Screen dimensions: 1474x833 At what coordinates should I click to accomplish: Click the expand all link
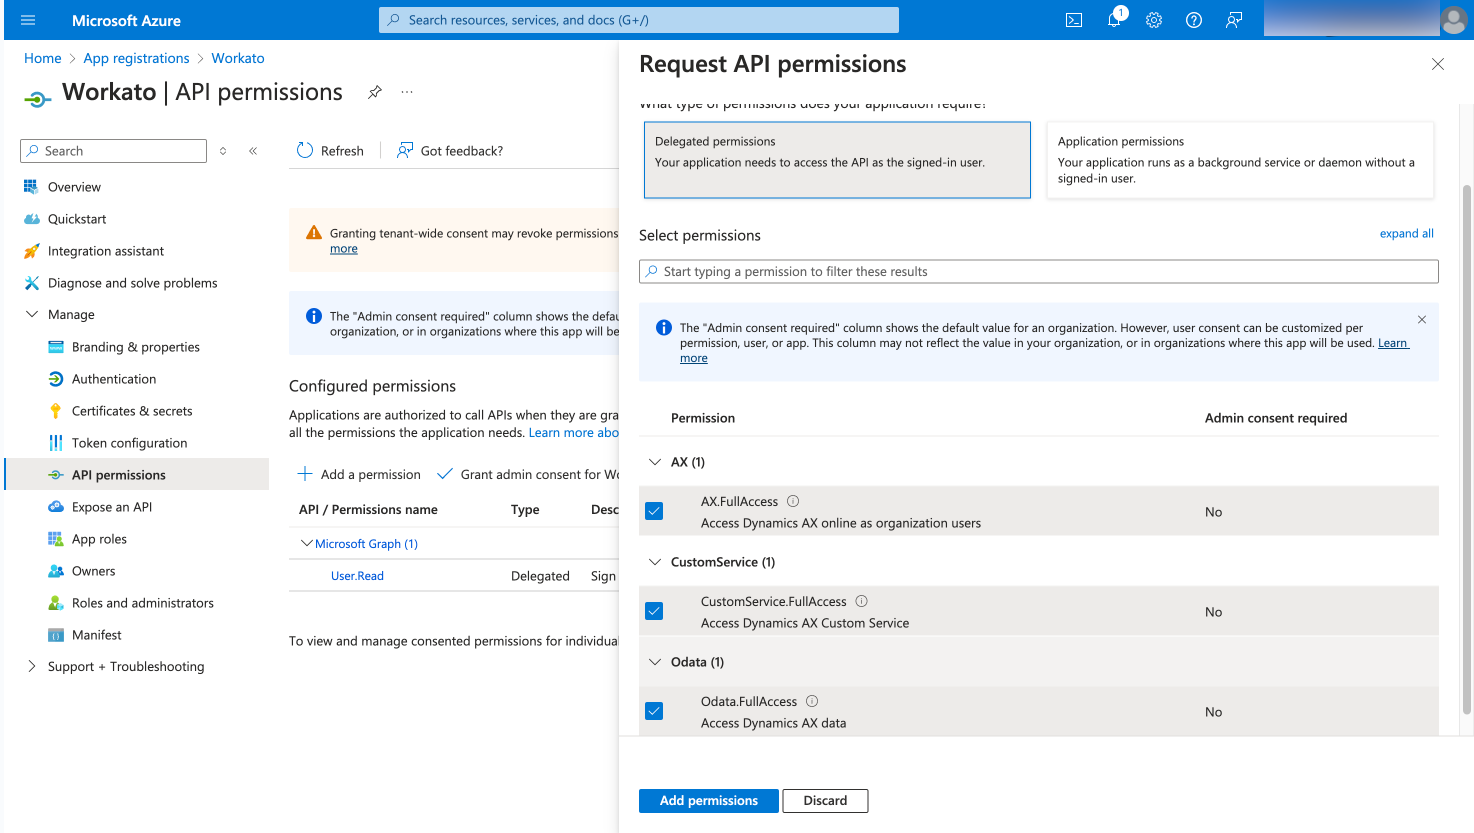(x=1406, y=233)
